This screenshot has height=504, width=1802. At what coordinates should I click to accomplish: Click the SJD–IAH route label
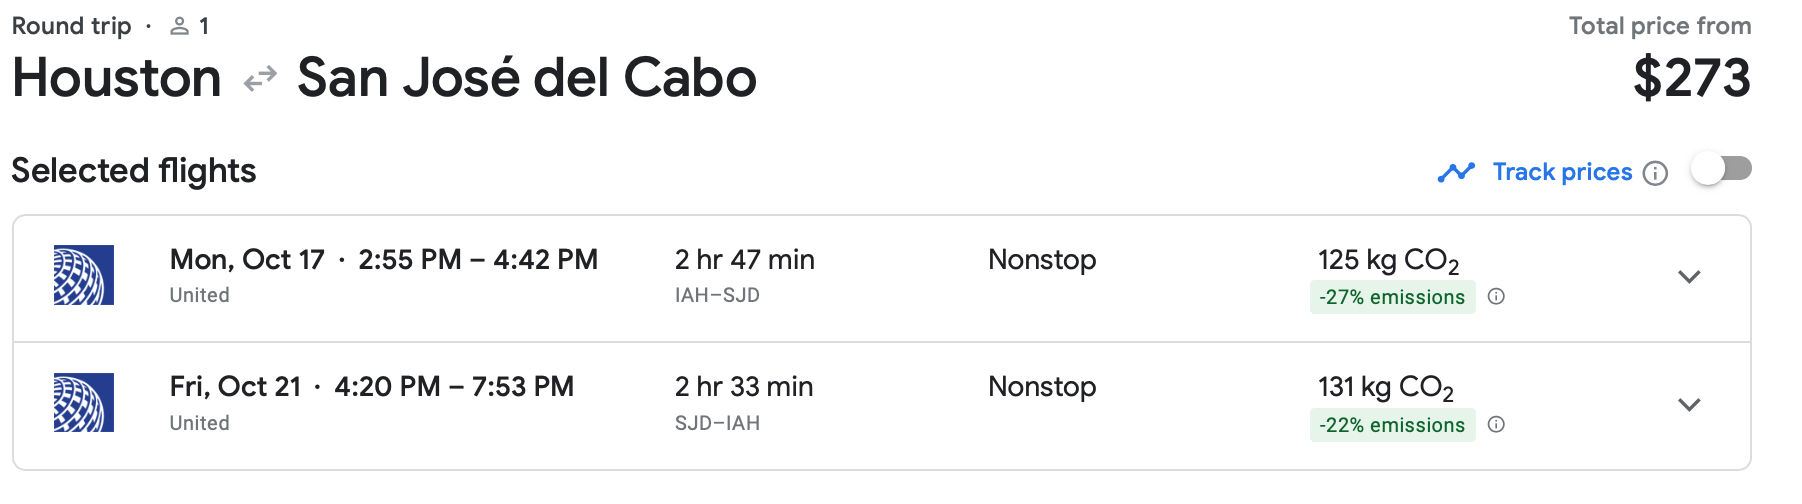(x=717, y=423)
